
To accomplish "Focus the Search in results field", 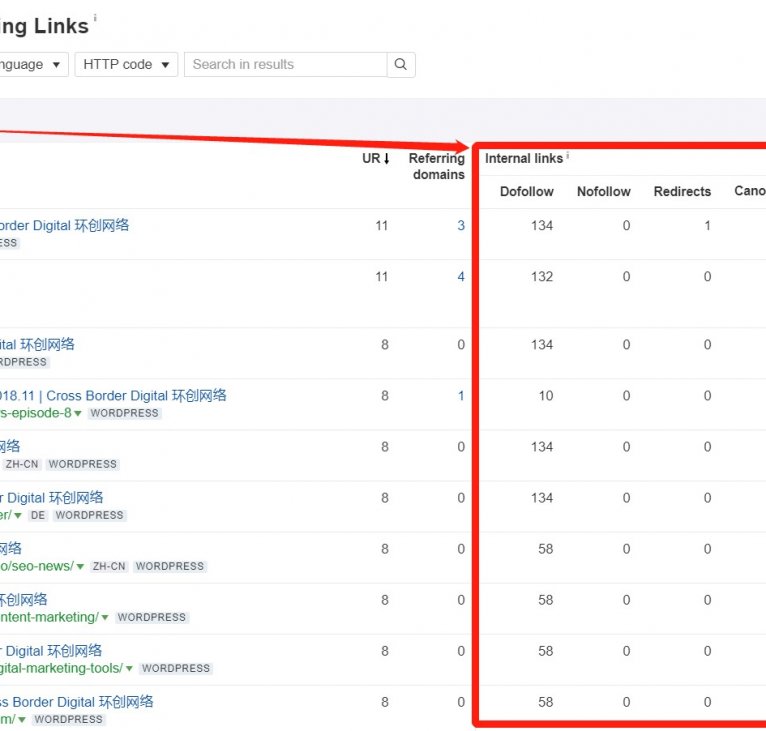I will [285, 64].
